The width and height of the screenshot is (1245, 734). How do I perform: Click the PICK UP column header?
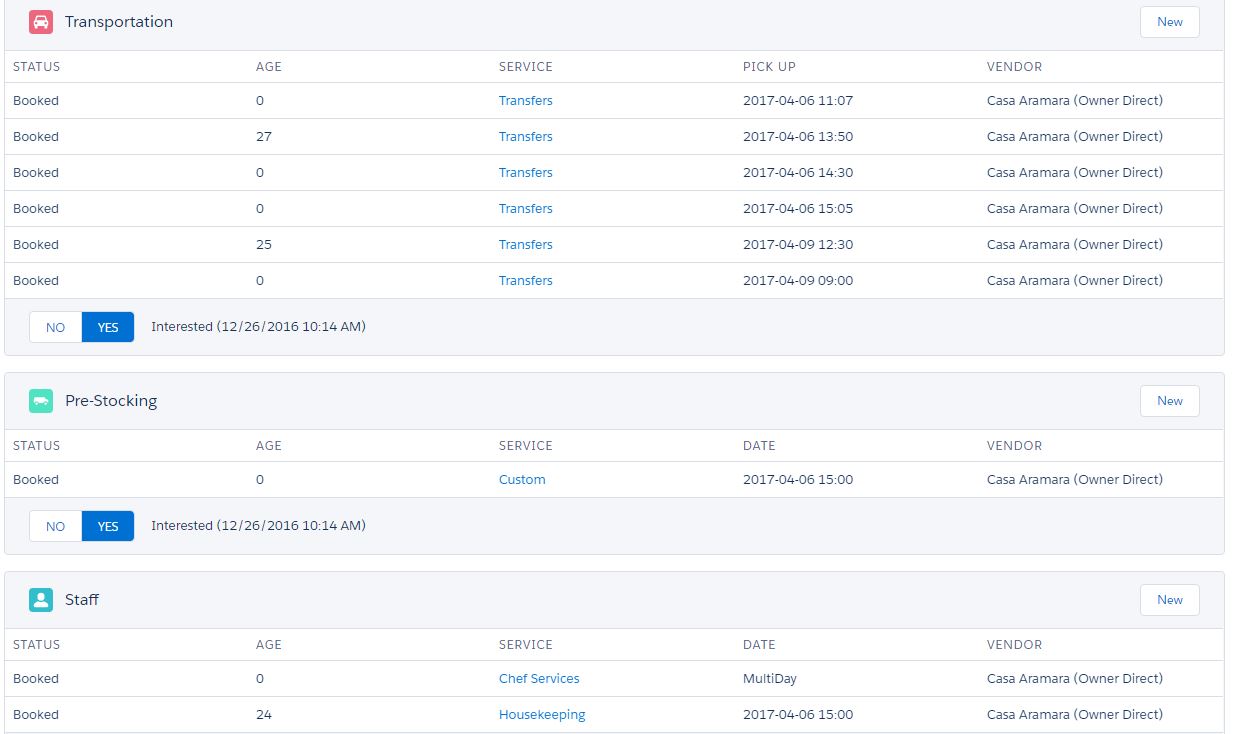point(769,67)
